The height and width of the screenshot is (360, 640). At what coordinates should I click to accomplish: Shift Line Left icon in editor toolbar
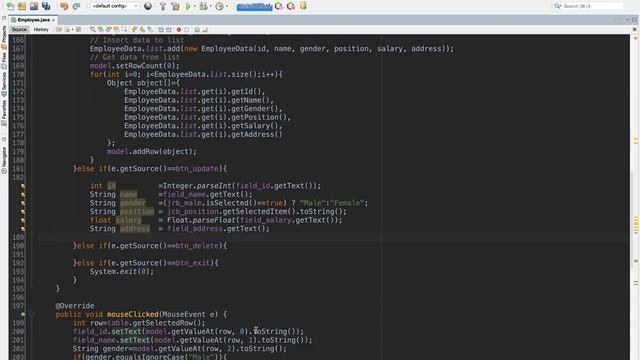[161, 29]
